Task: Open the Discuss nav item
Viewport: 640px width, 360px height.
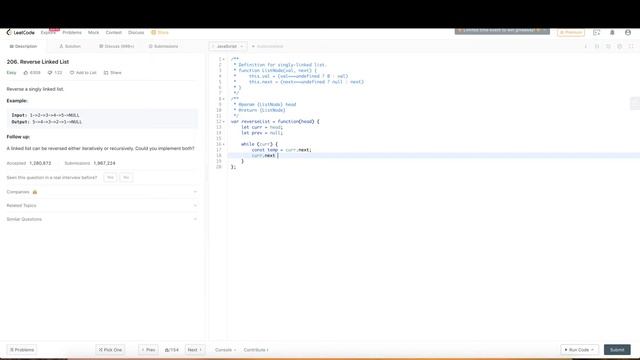Action: [x=136, y=32]
